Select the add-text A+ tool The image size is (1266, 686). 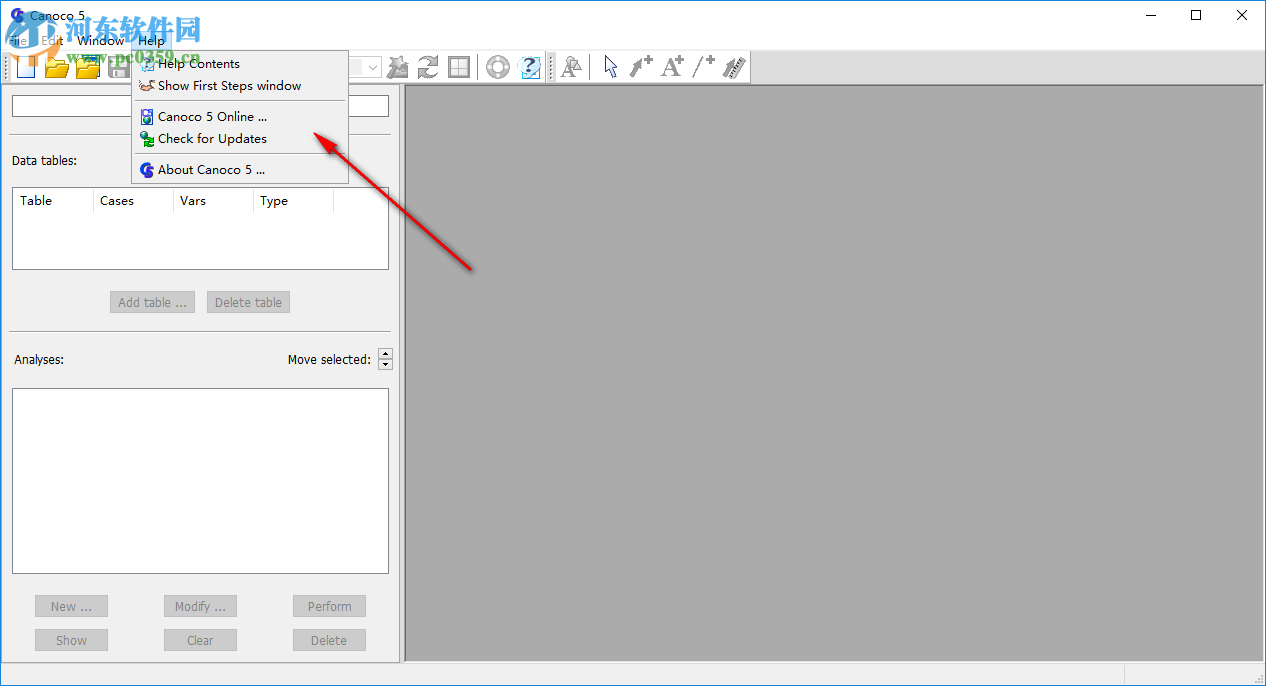[x=673, y=67]
